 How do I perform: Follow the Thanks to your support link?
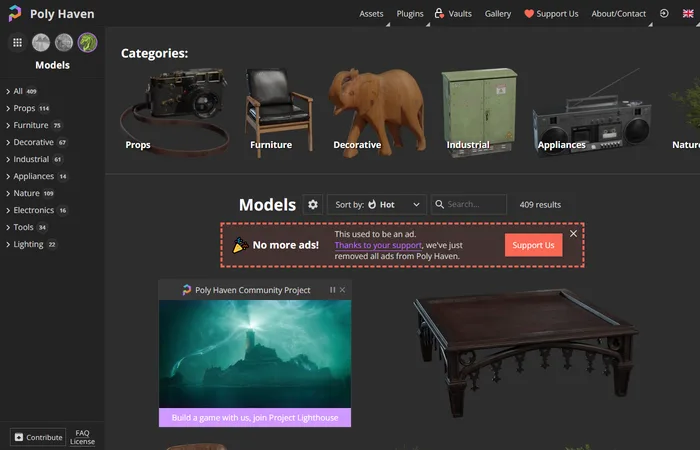click(376, 245)
